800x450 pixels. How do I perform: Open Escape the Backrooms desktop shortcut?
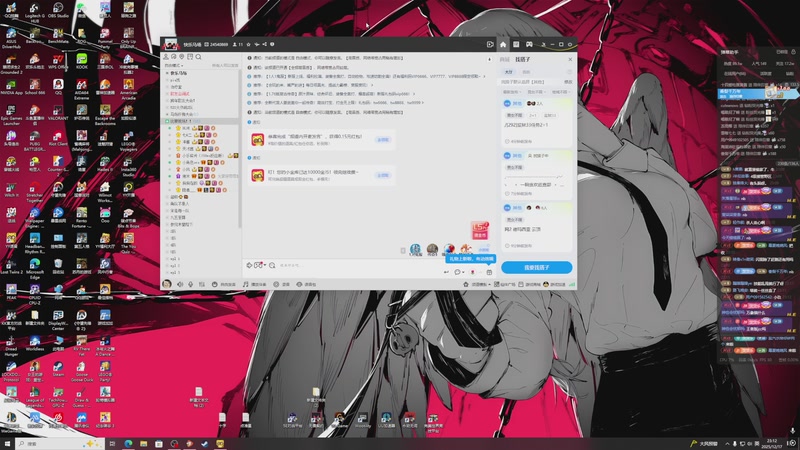105,114
